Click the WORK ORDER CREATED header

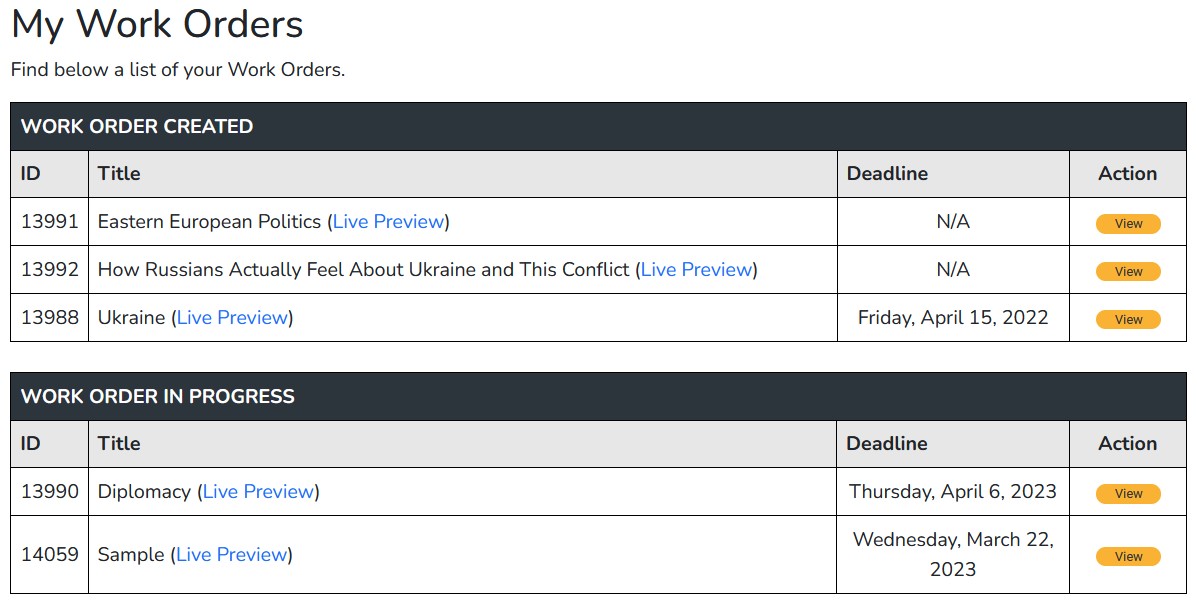click(135, 127)
